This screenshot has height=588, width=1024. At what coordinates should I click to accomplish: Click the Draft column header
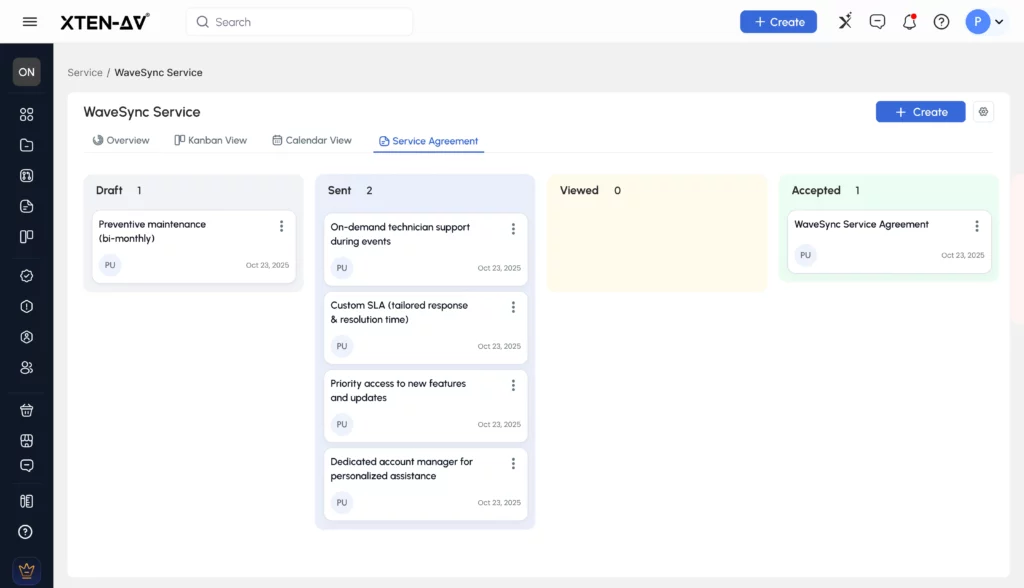109,190
